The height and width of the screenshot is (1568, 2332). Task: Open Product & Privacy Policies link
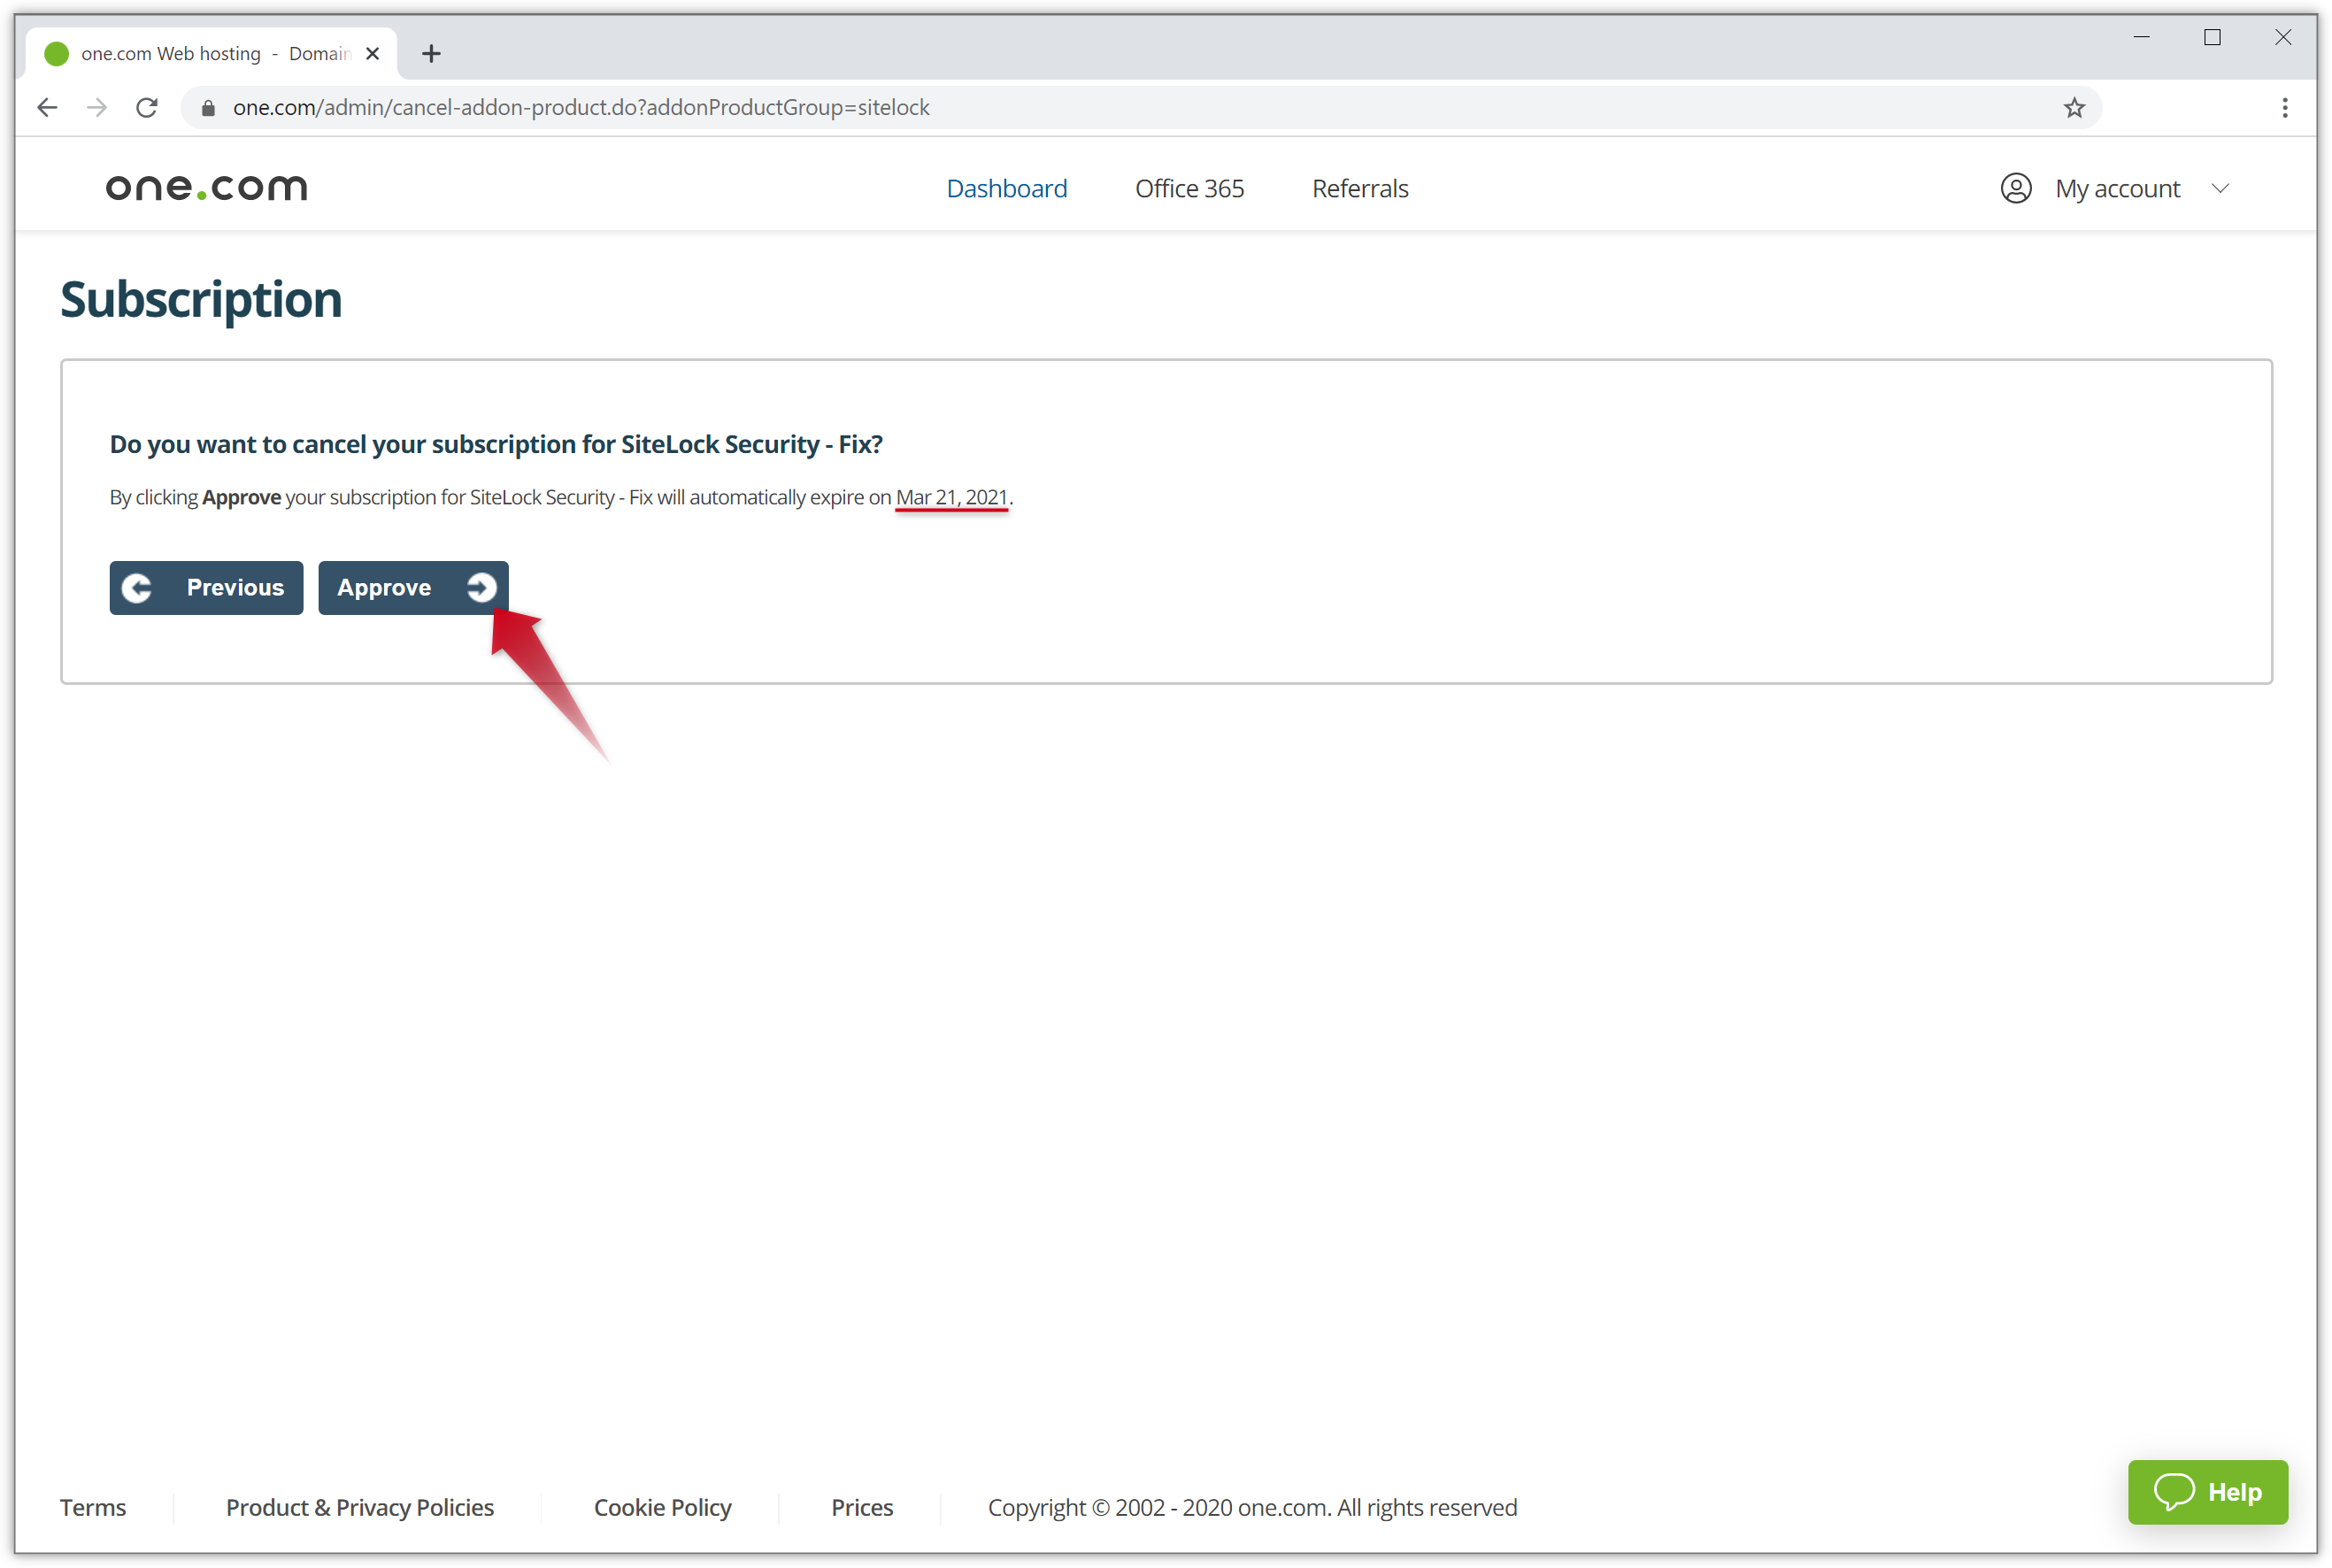pos(360,1507)
